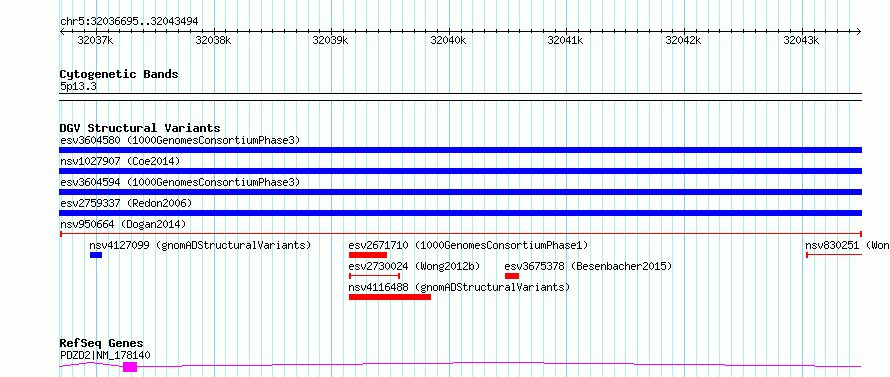Viewport: 890px width, 377px height.
Task: Click the RefSeq Genes track title
Action: (x=102, y=344)
